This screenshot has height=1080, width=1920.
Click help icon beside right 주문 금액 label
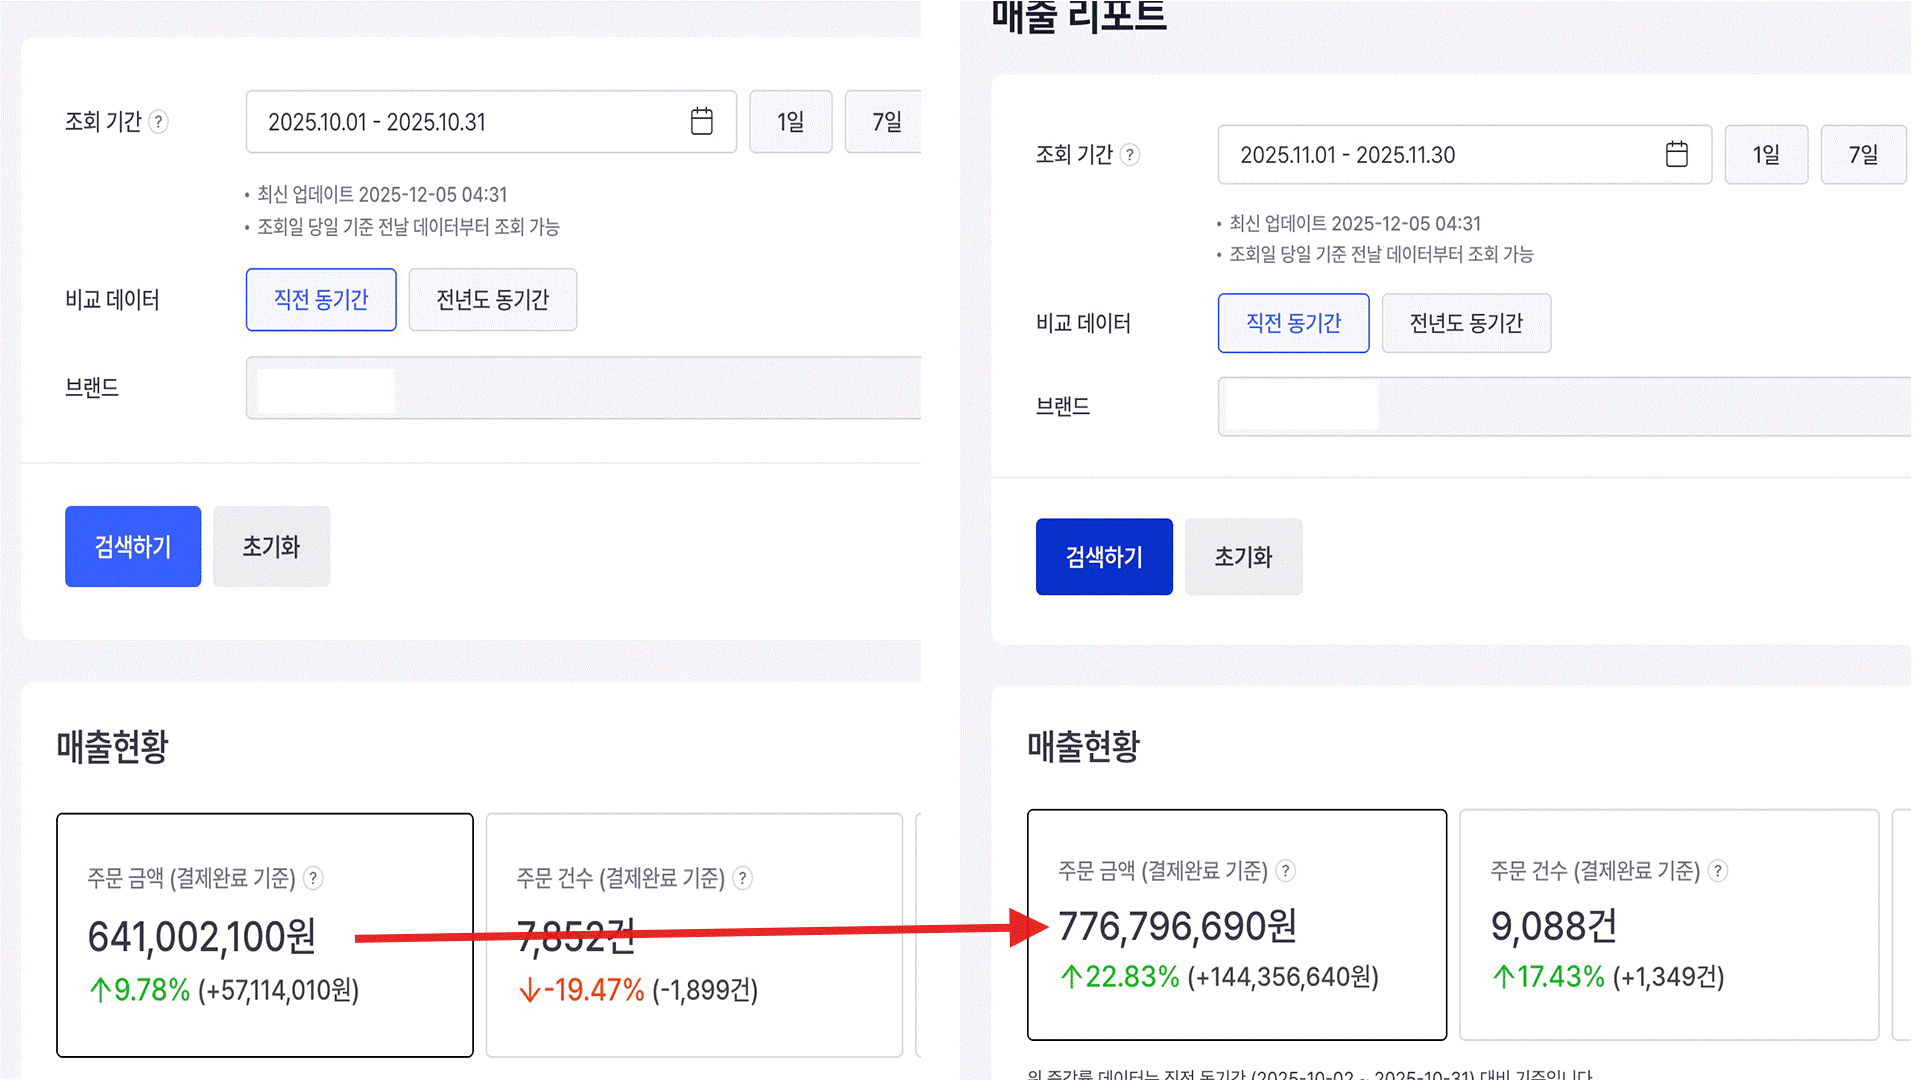1286,871
